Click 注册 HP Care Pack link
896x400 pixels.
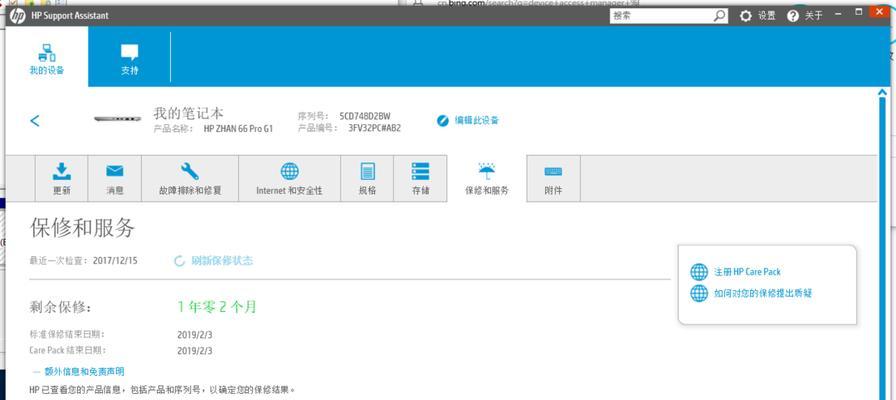click(747, 272)
